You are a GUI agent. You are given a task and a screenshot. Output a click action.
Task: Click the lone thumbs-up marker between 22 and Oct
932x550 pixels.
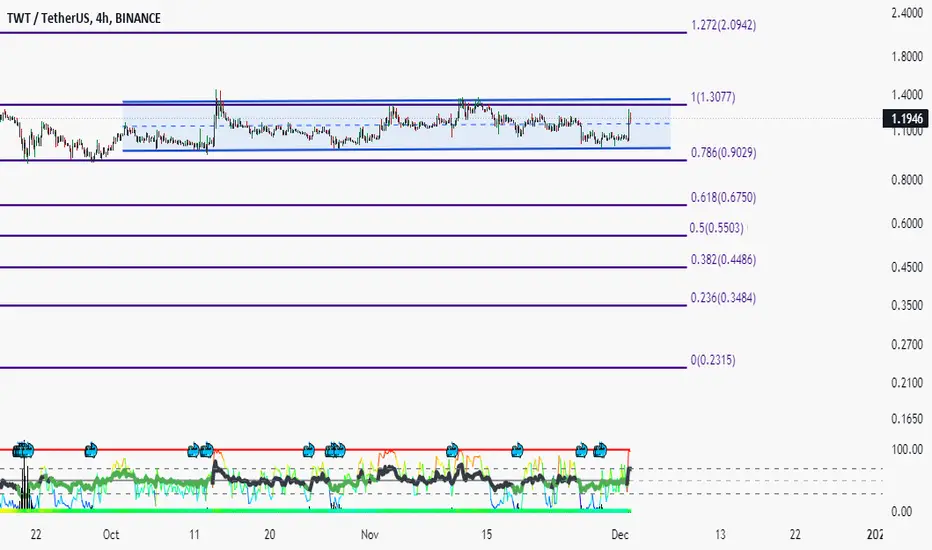click(x=90, y=450)
